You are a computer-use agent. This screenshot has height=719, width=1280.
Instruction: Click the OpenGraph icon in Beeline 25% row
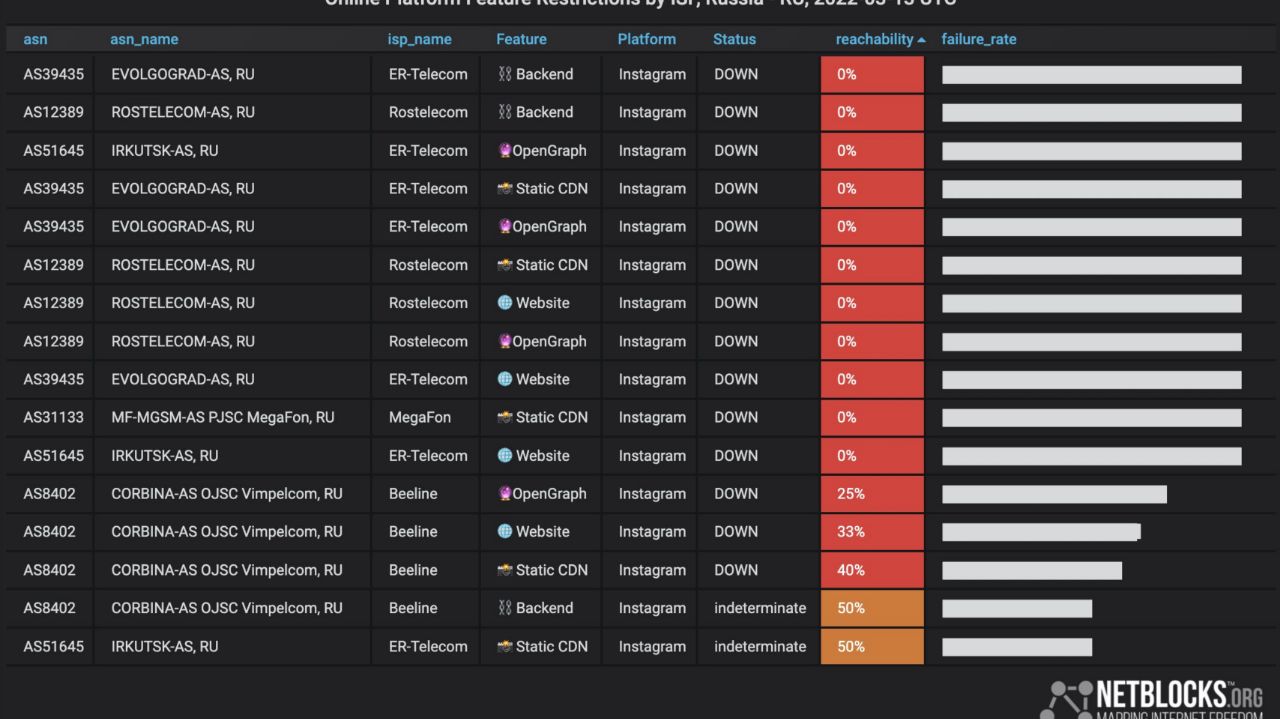point(504,493)
